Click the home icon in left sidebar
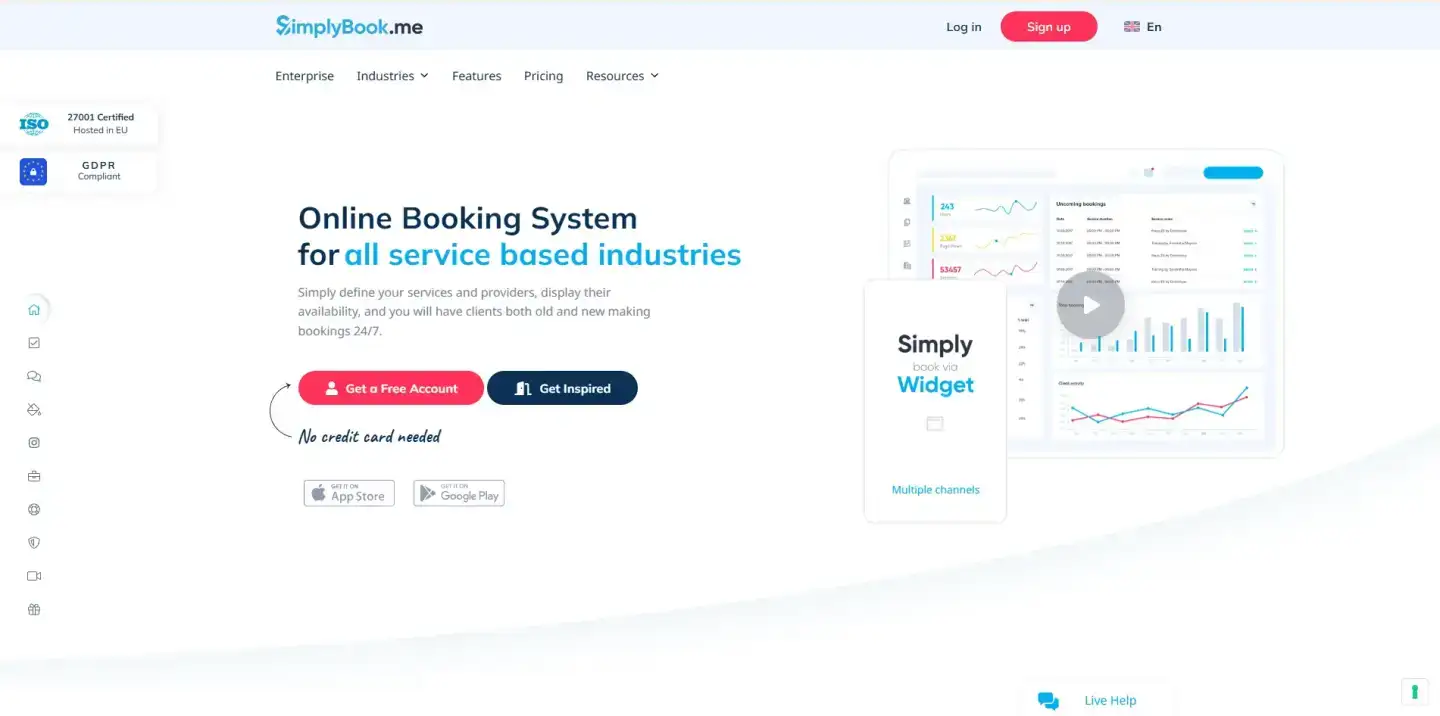1440x716 pixels. pos(34,310)
